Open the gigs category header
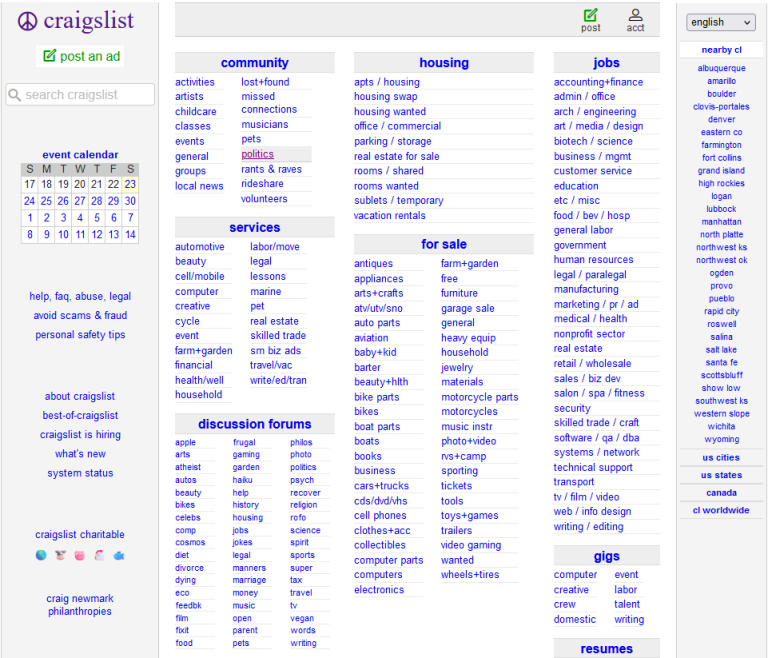This screenshot has width=768, height=658. [606, 556]
